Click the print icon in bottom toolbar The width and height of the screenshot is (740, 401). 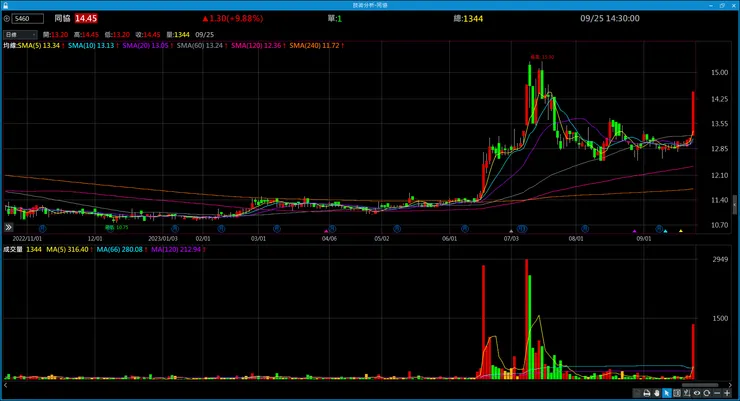[647, 393]
